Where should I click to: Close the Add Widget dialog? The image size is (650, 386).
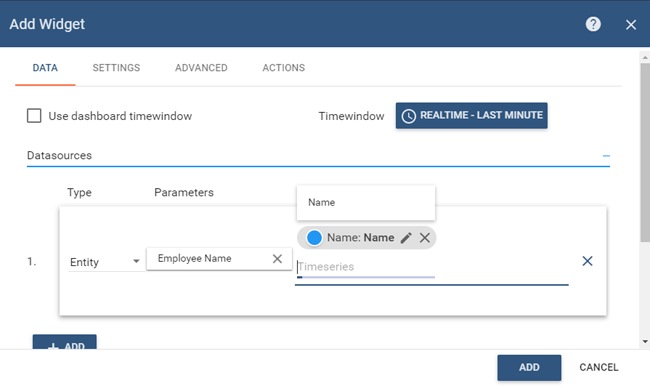click(x=631, y=25)
